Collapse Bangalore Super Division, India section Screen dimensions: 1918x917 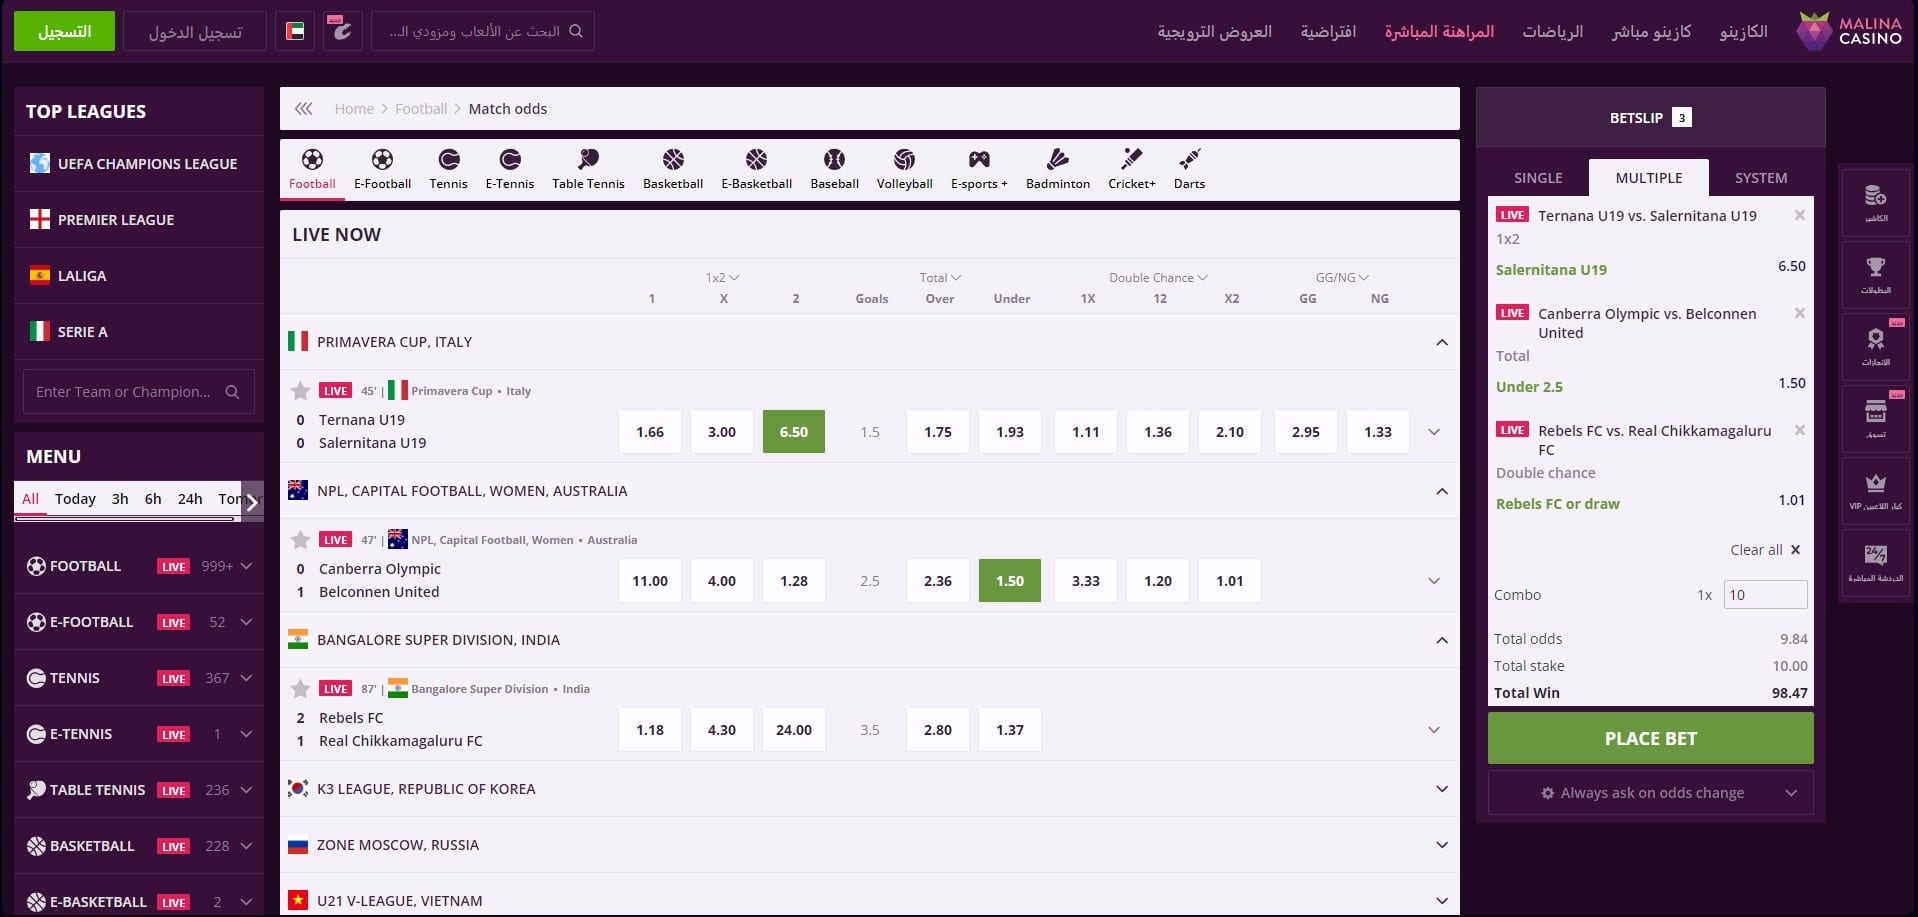(x=1442, y=640)
